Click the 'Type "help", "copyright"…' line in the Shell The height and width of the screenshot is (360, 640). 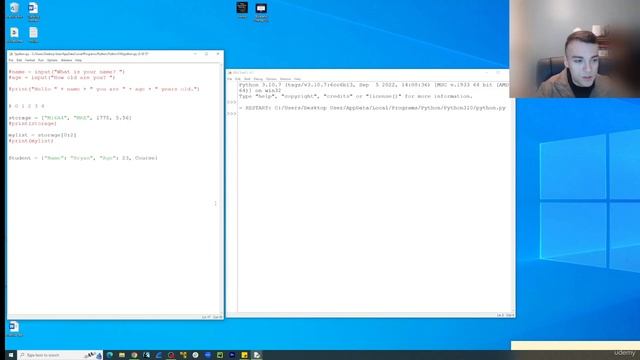pyautogui.click(x=356, y=96)
